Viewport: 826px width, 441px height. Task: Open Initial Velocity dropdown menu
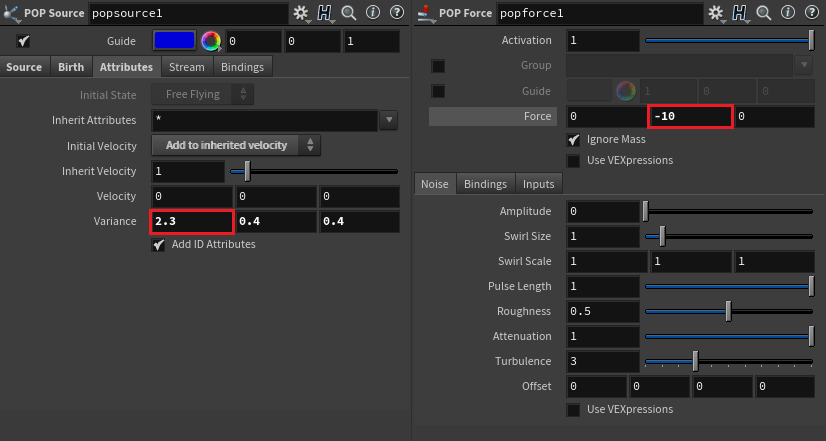click(236, 145)
